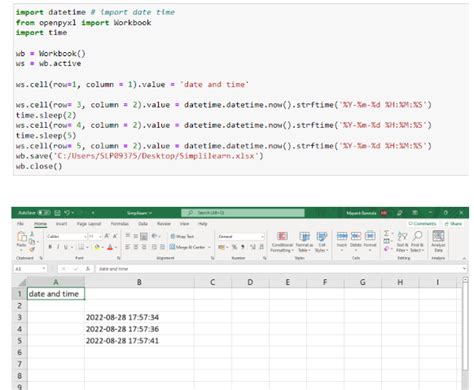Click the Bottom Align icon
Viewport: 474px width, 390px height.
tap(144, 236)
